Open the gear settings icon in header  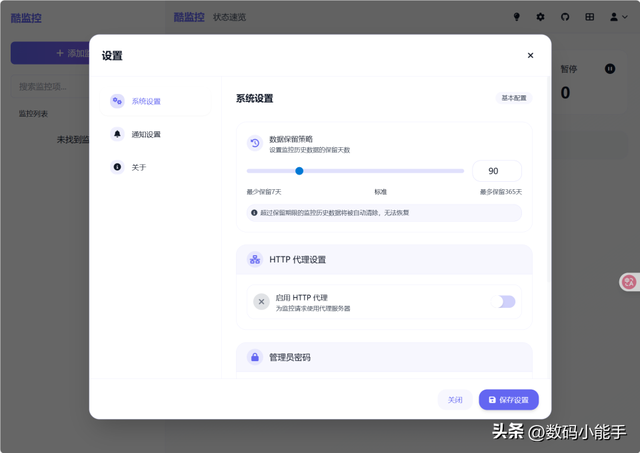(540, 17)
